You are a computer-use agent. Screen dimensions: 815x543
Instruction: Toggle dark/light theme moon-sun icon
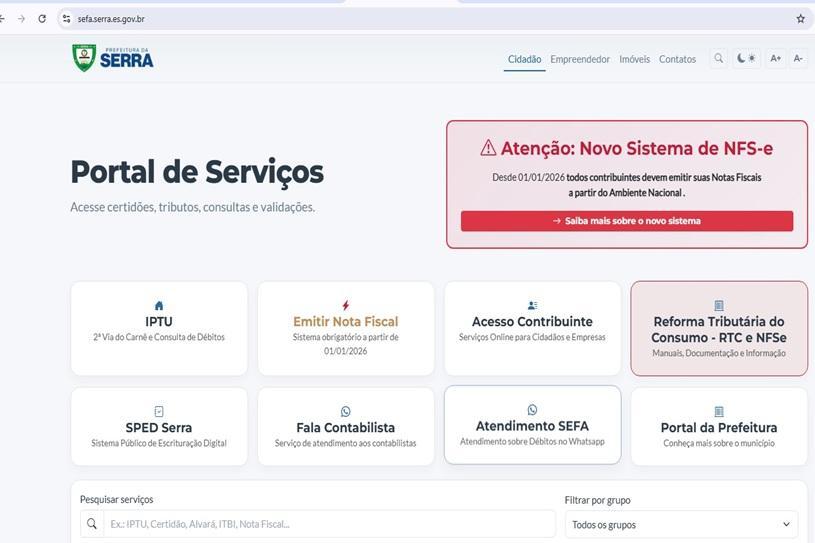(746, 58)
